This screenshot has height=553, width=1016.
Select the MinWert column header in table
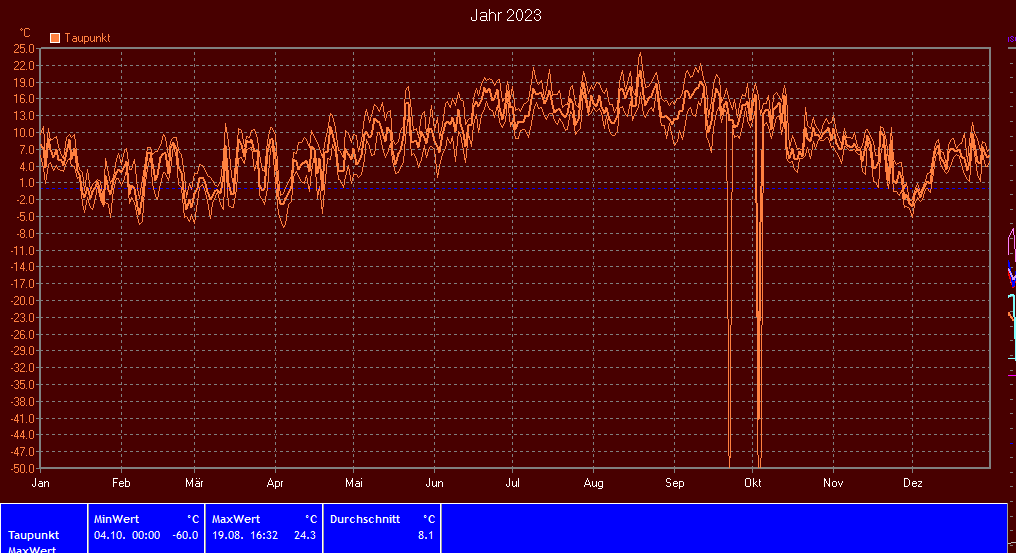(x=116, y=519)
